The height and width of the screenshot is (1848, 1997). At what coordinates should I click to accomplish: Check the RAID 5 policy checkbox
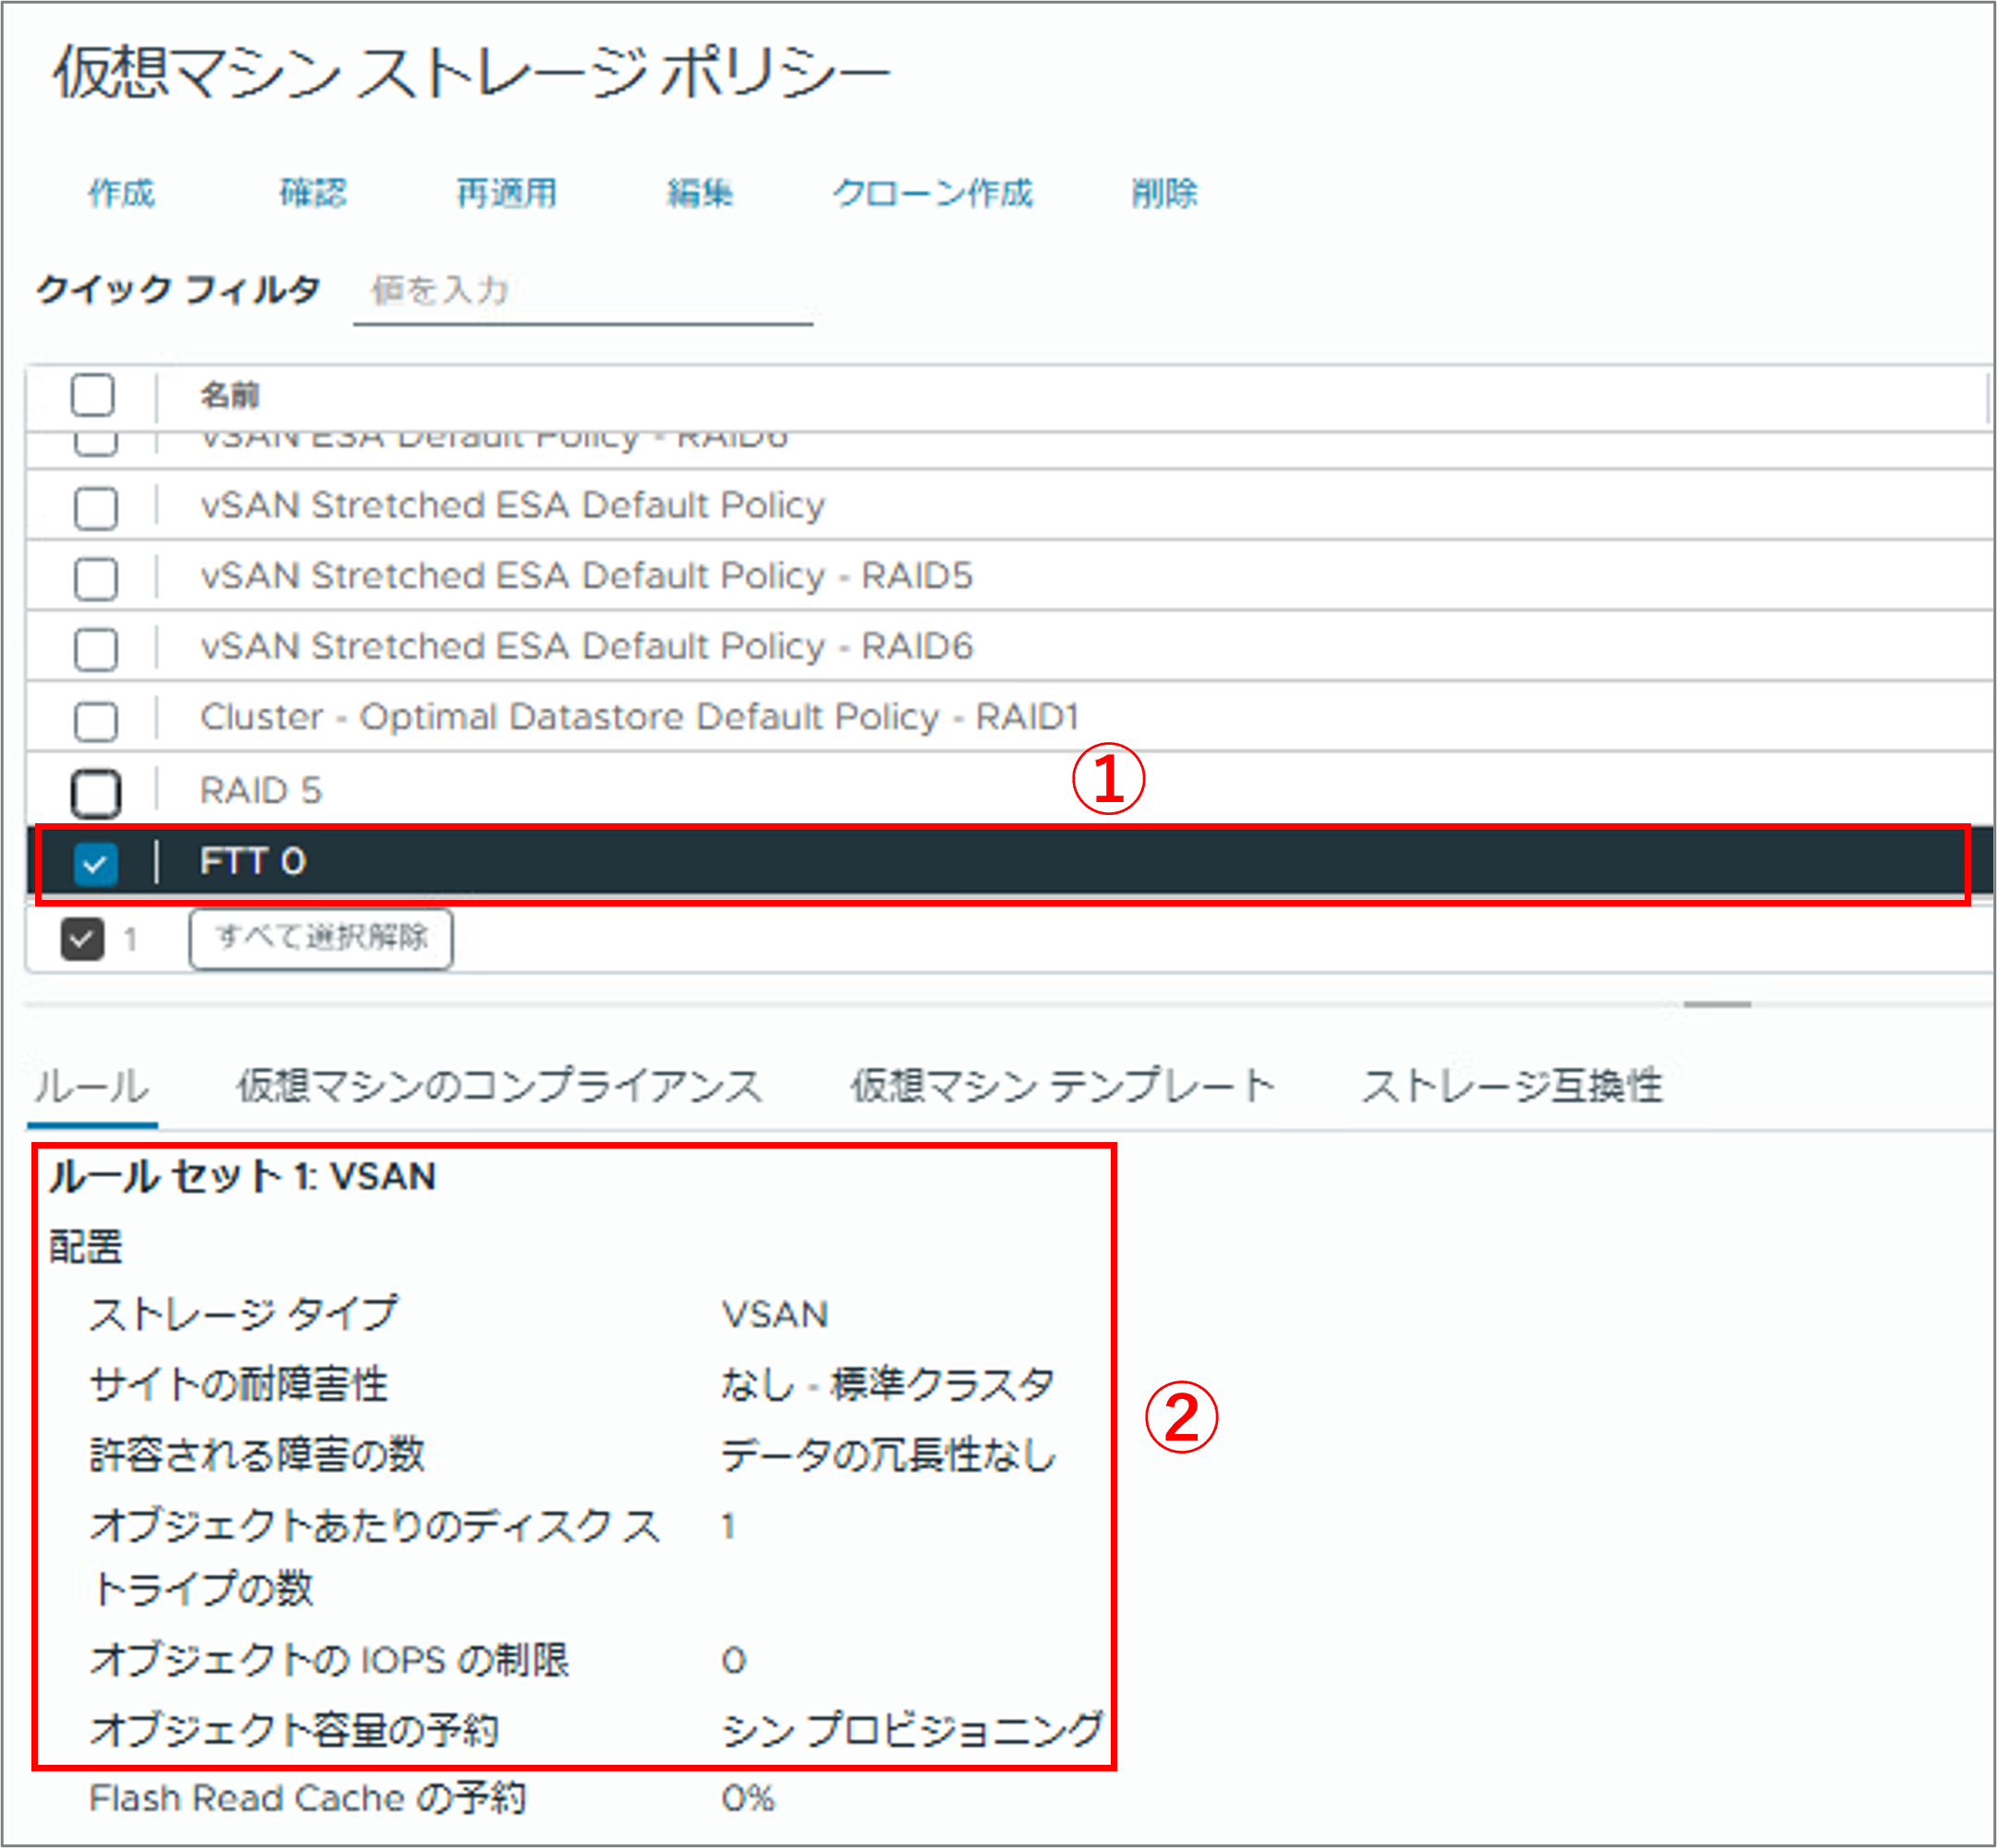[x=96, y=793]
